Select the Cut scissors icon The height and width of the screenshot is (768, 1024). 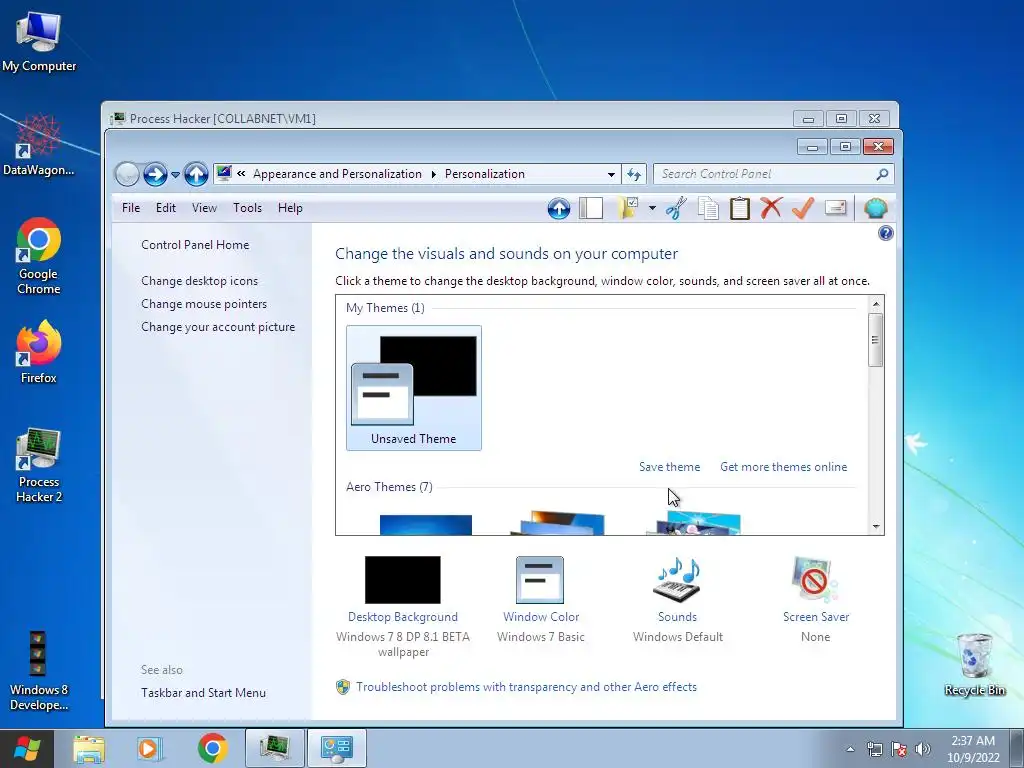click(676, 208)
